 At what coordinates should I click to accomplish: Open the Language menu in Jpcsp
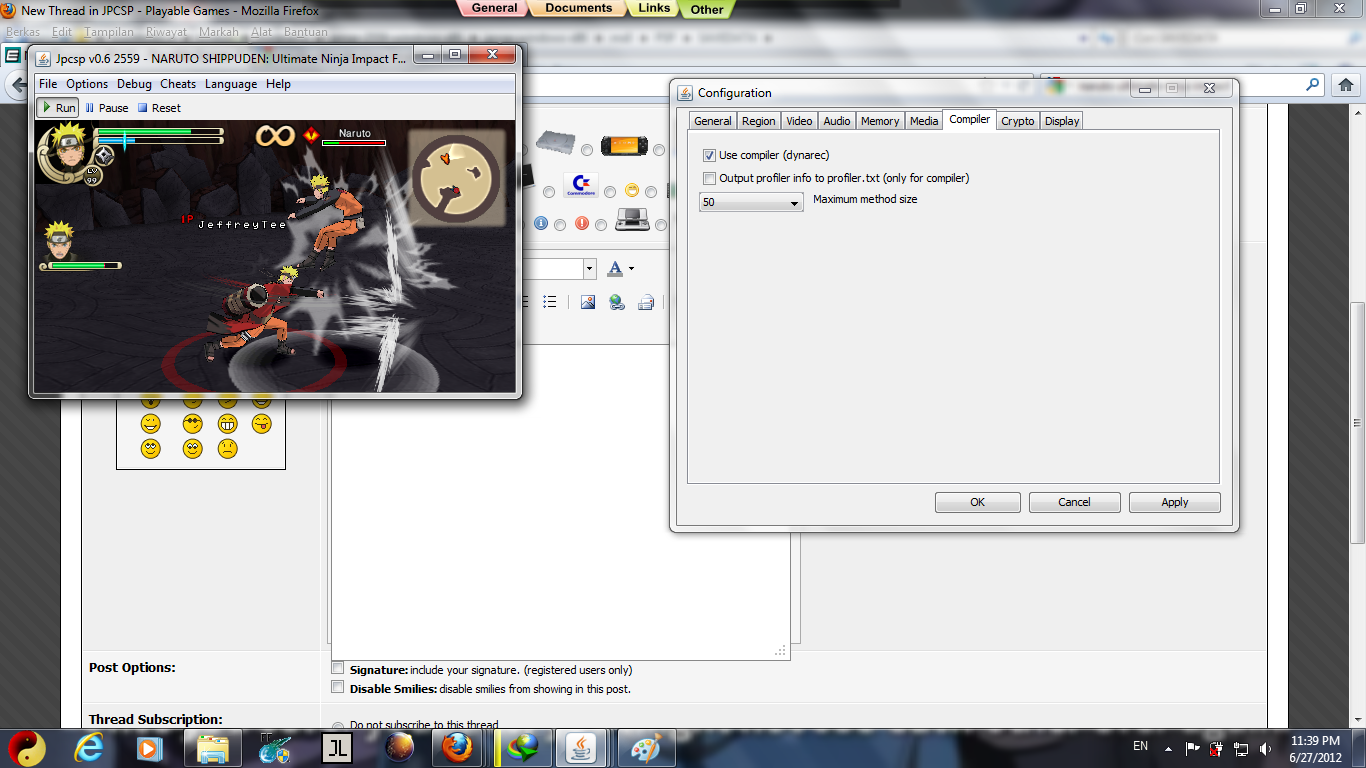pyautogui.click(x=231, y=84)
